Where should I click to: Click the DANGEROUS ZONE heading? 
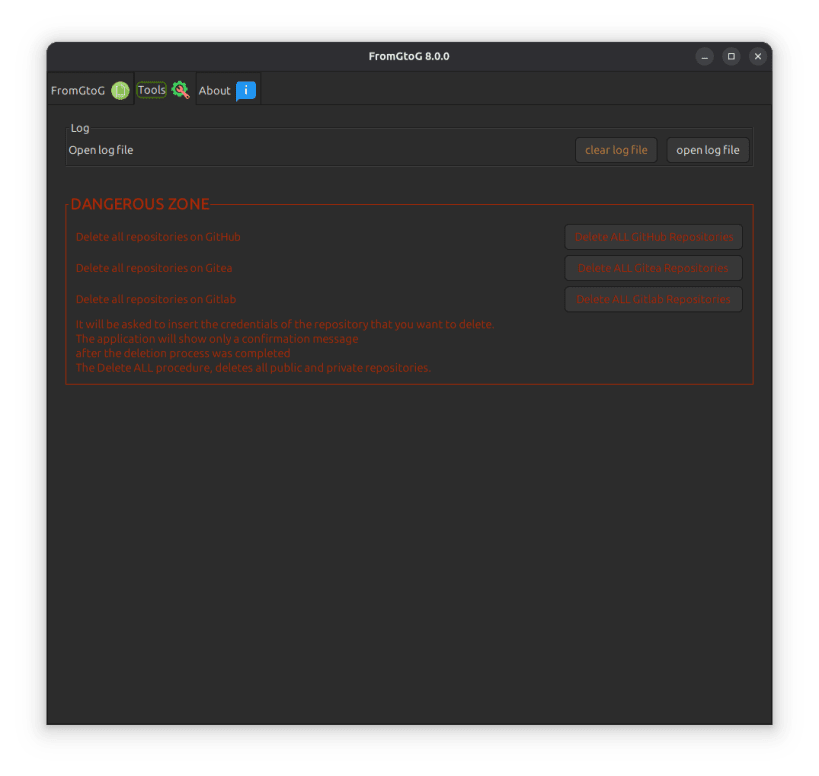pyautogui.click(x=140, y=204)
